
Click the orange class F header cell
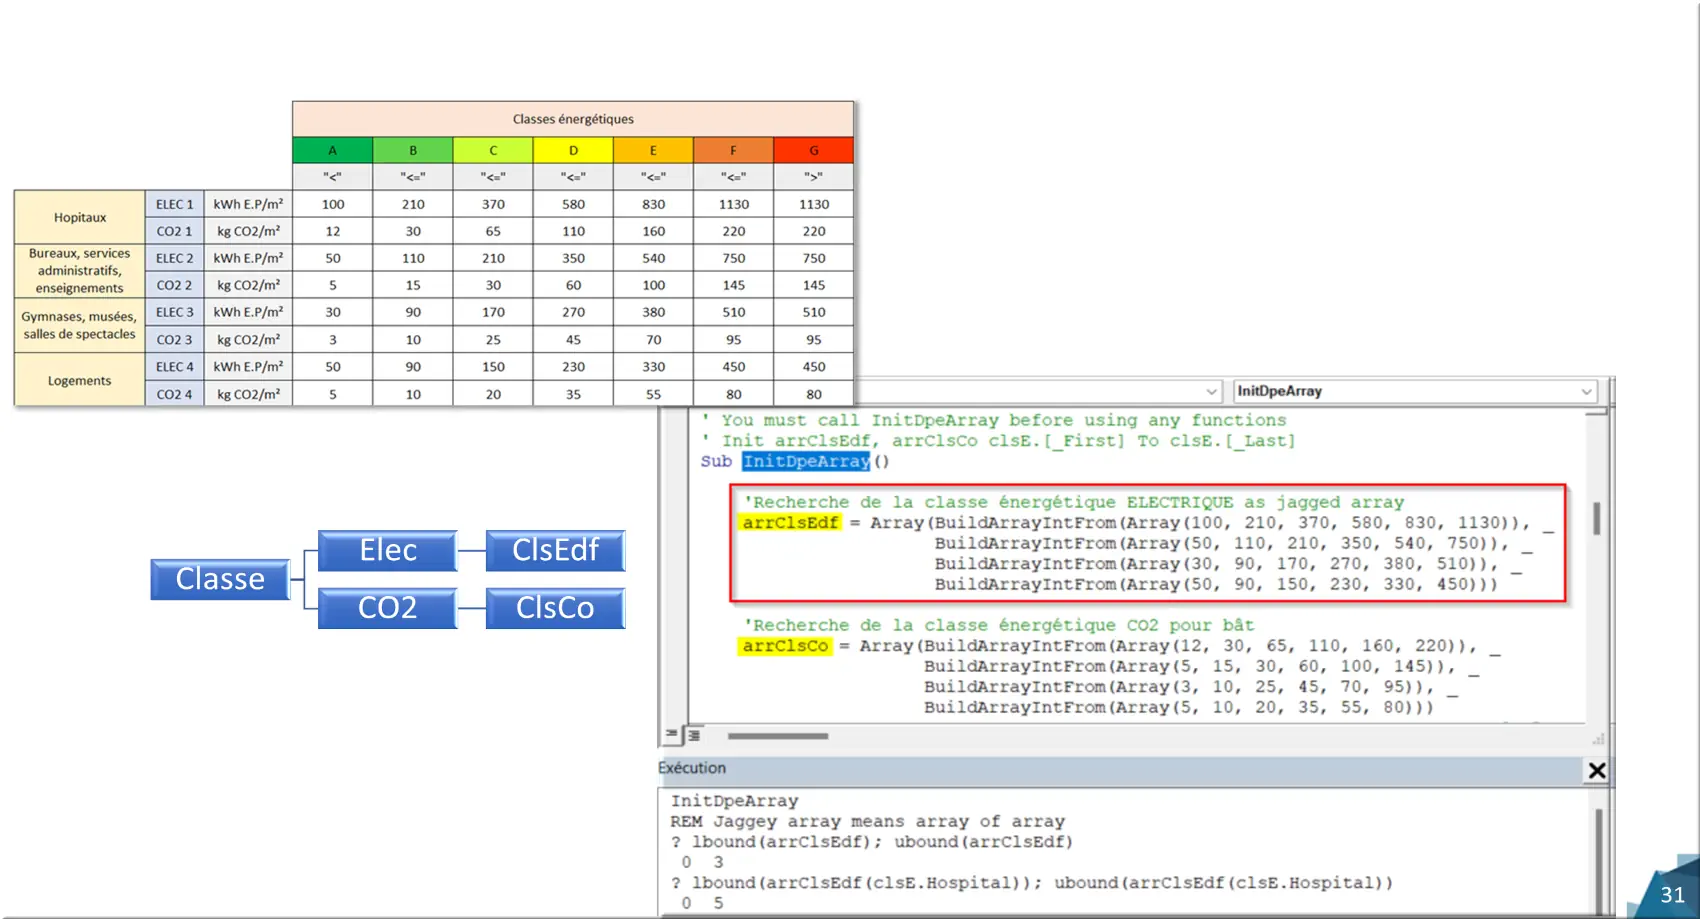[733, 150]
